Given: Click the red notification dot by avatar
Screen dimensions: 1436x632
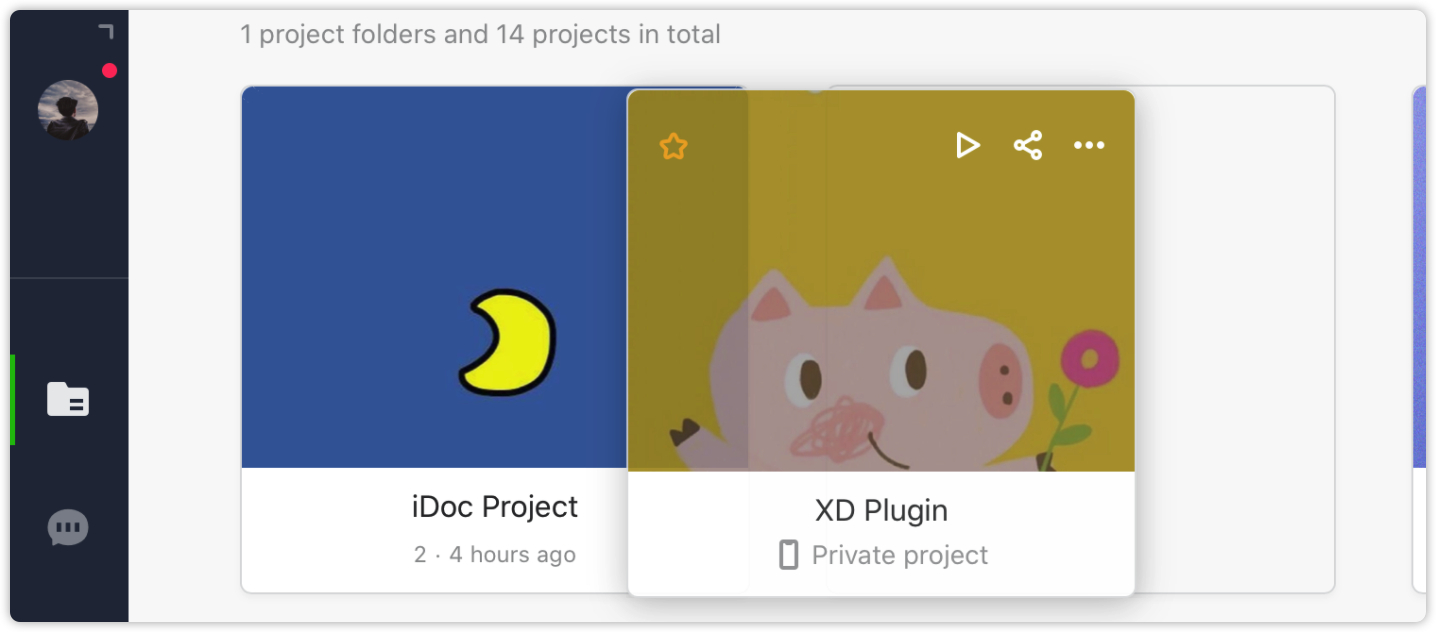Looking at the screenshot, I should [x=109, y=70].
